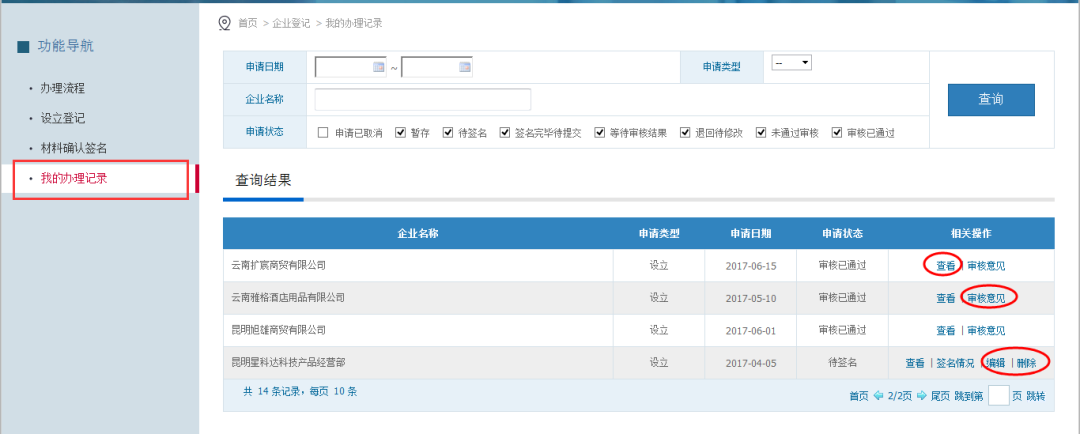Click the 首页 pagination link
Viewport: 1080px width, 434px height.
[859, 396]
